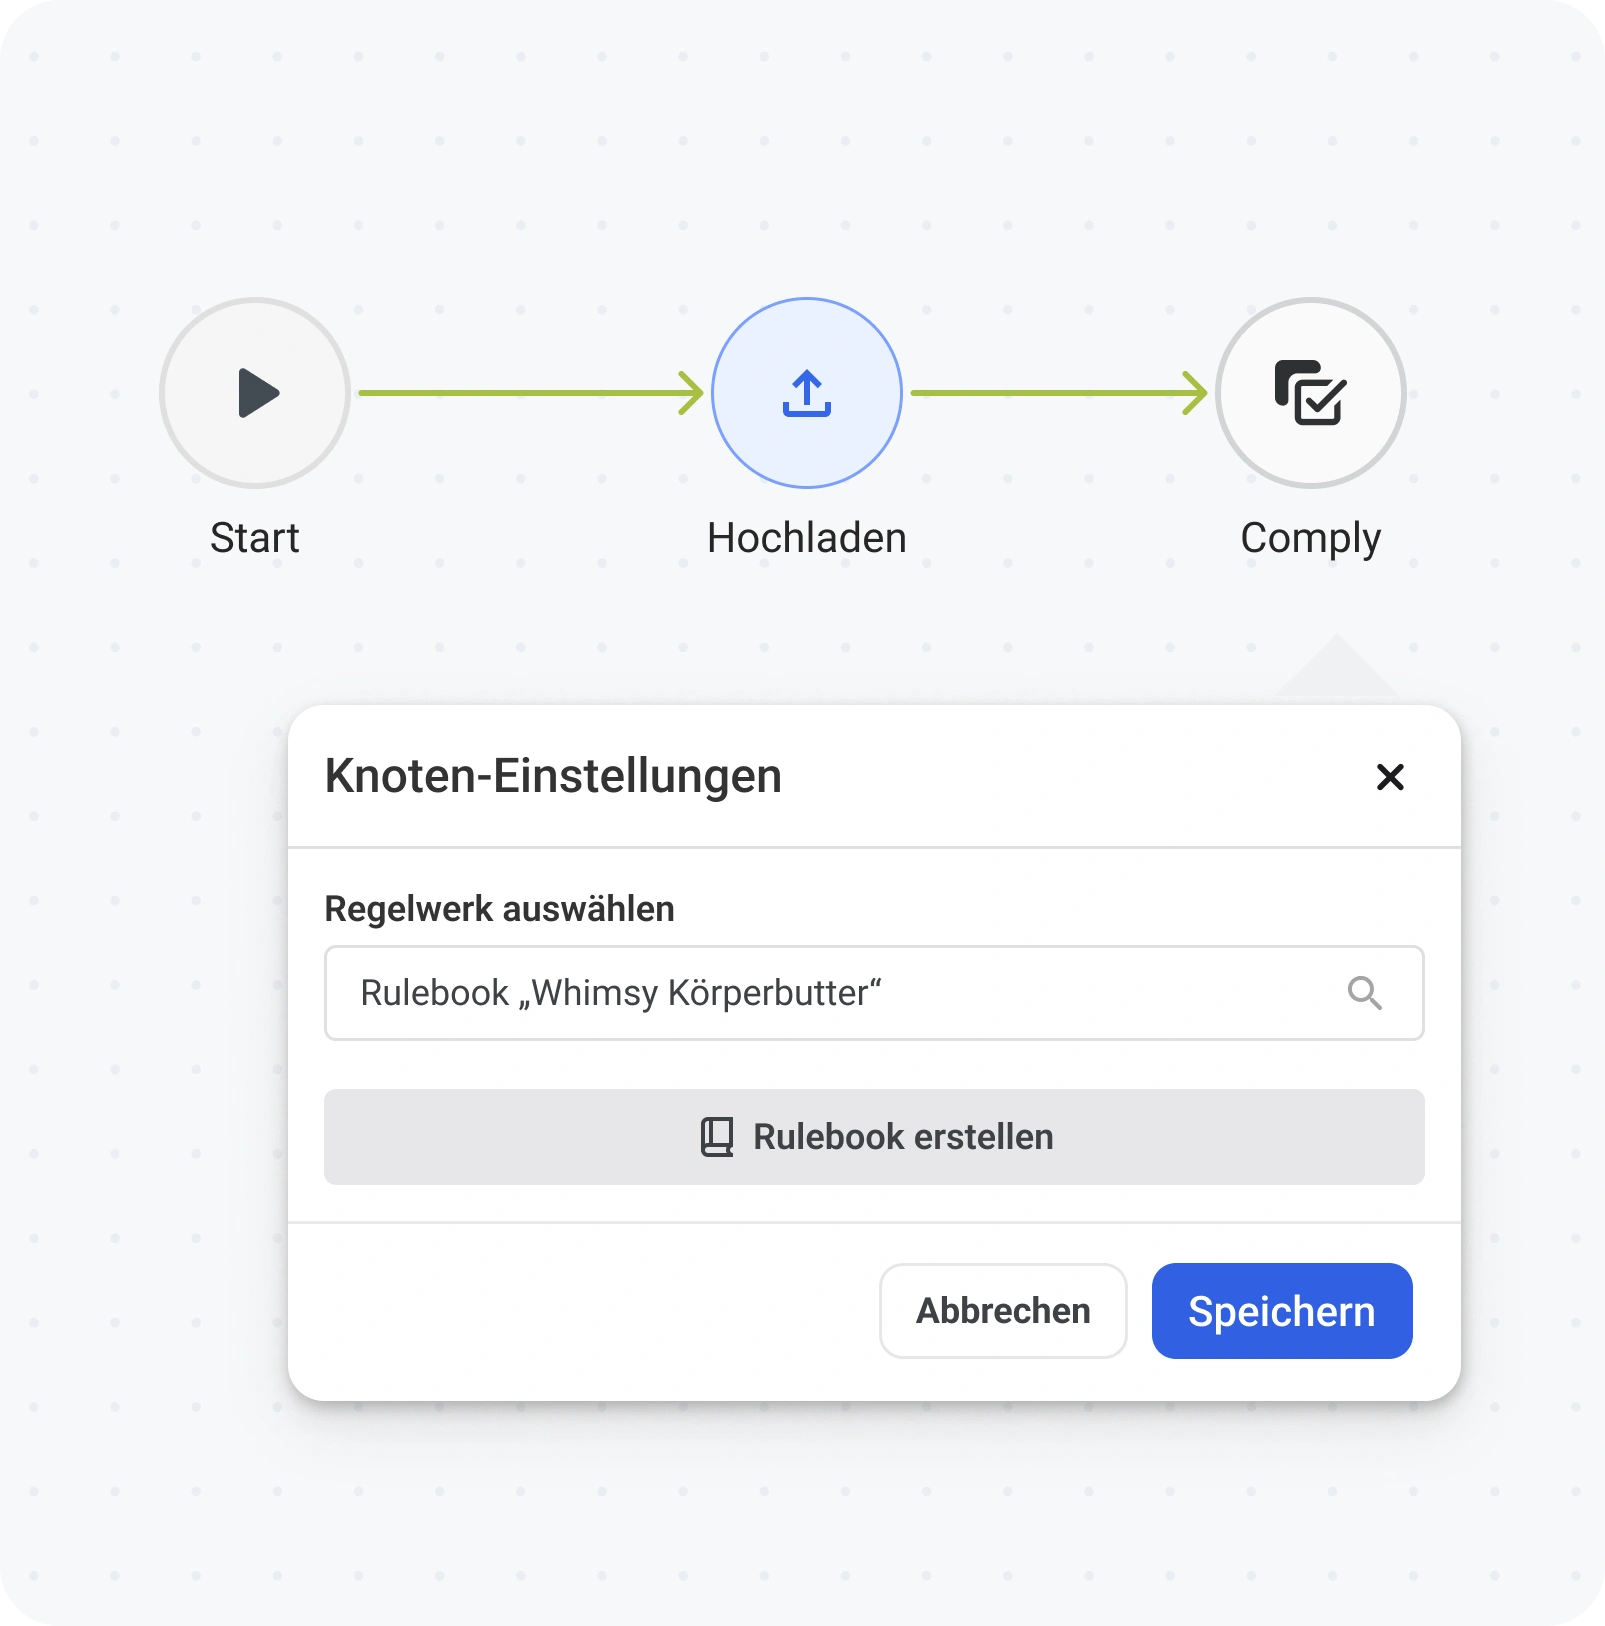The height and width of the screenshot is (1626, 1605).
Task: Click the "Comply" node label
Action: tap(1310, 538)
